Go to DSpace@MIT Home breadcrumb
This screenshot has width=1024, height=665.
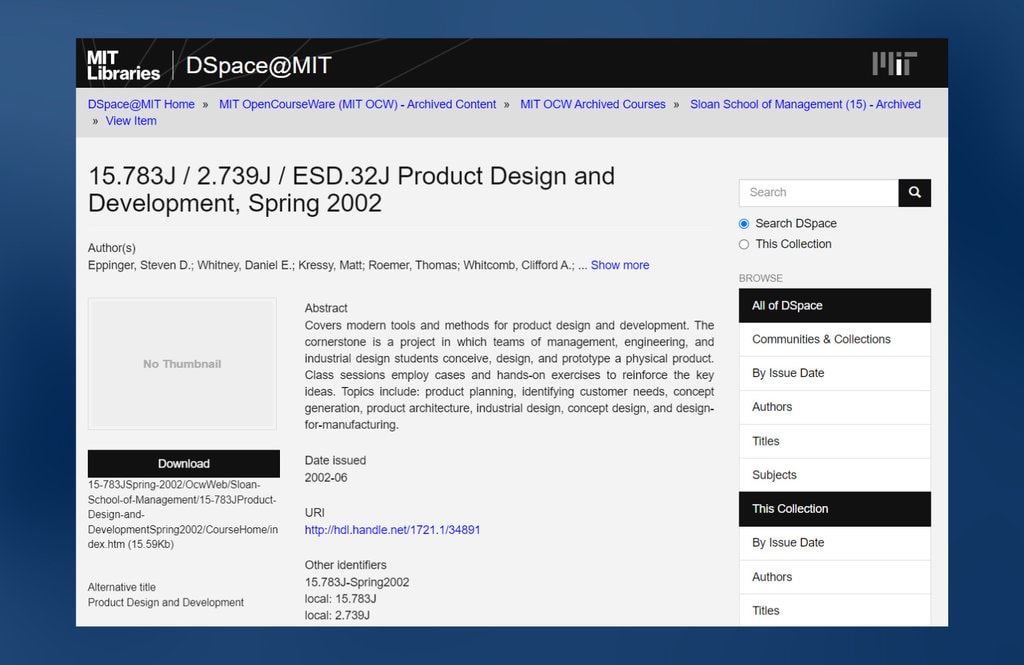(141, 105)
